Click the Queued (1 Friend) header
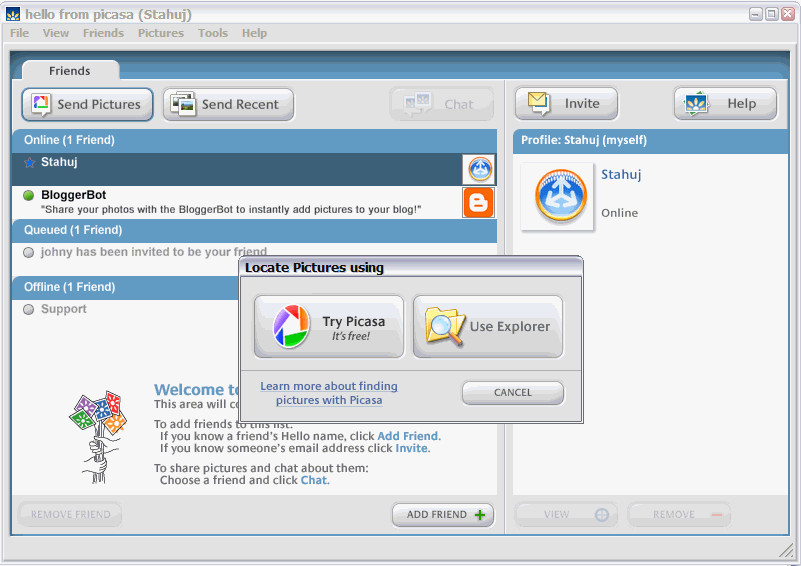 pyautogui.click(x=254, y=230)
